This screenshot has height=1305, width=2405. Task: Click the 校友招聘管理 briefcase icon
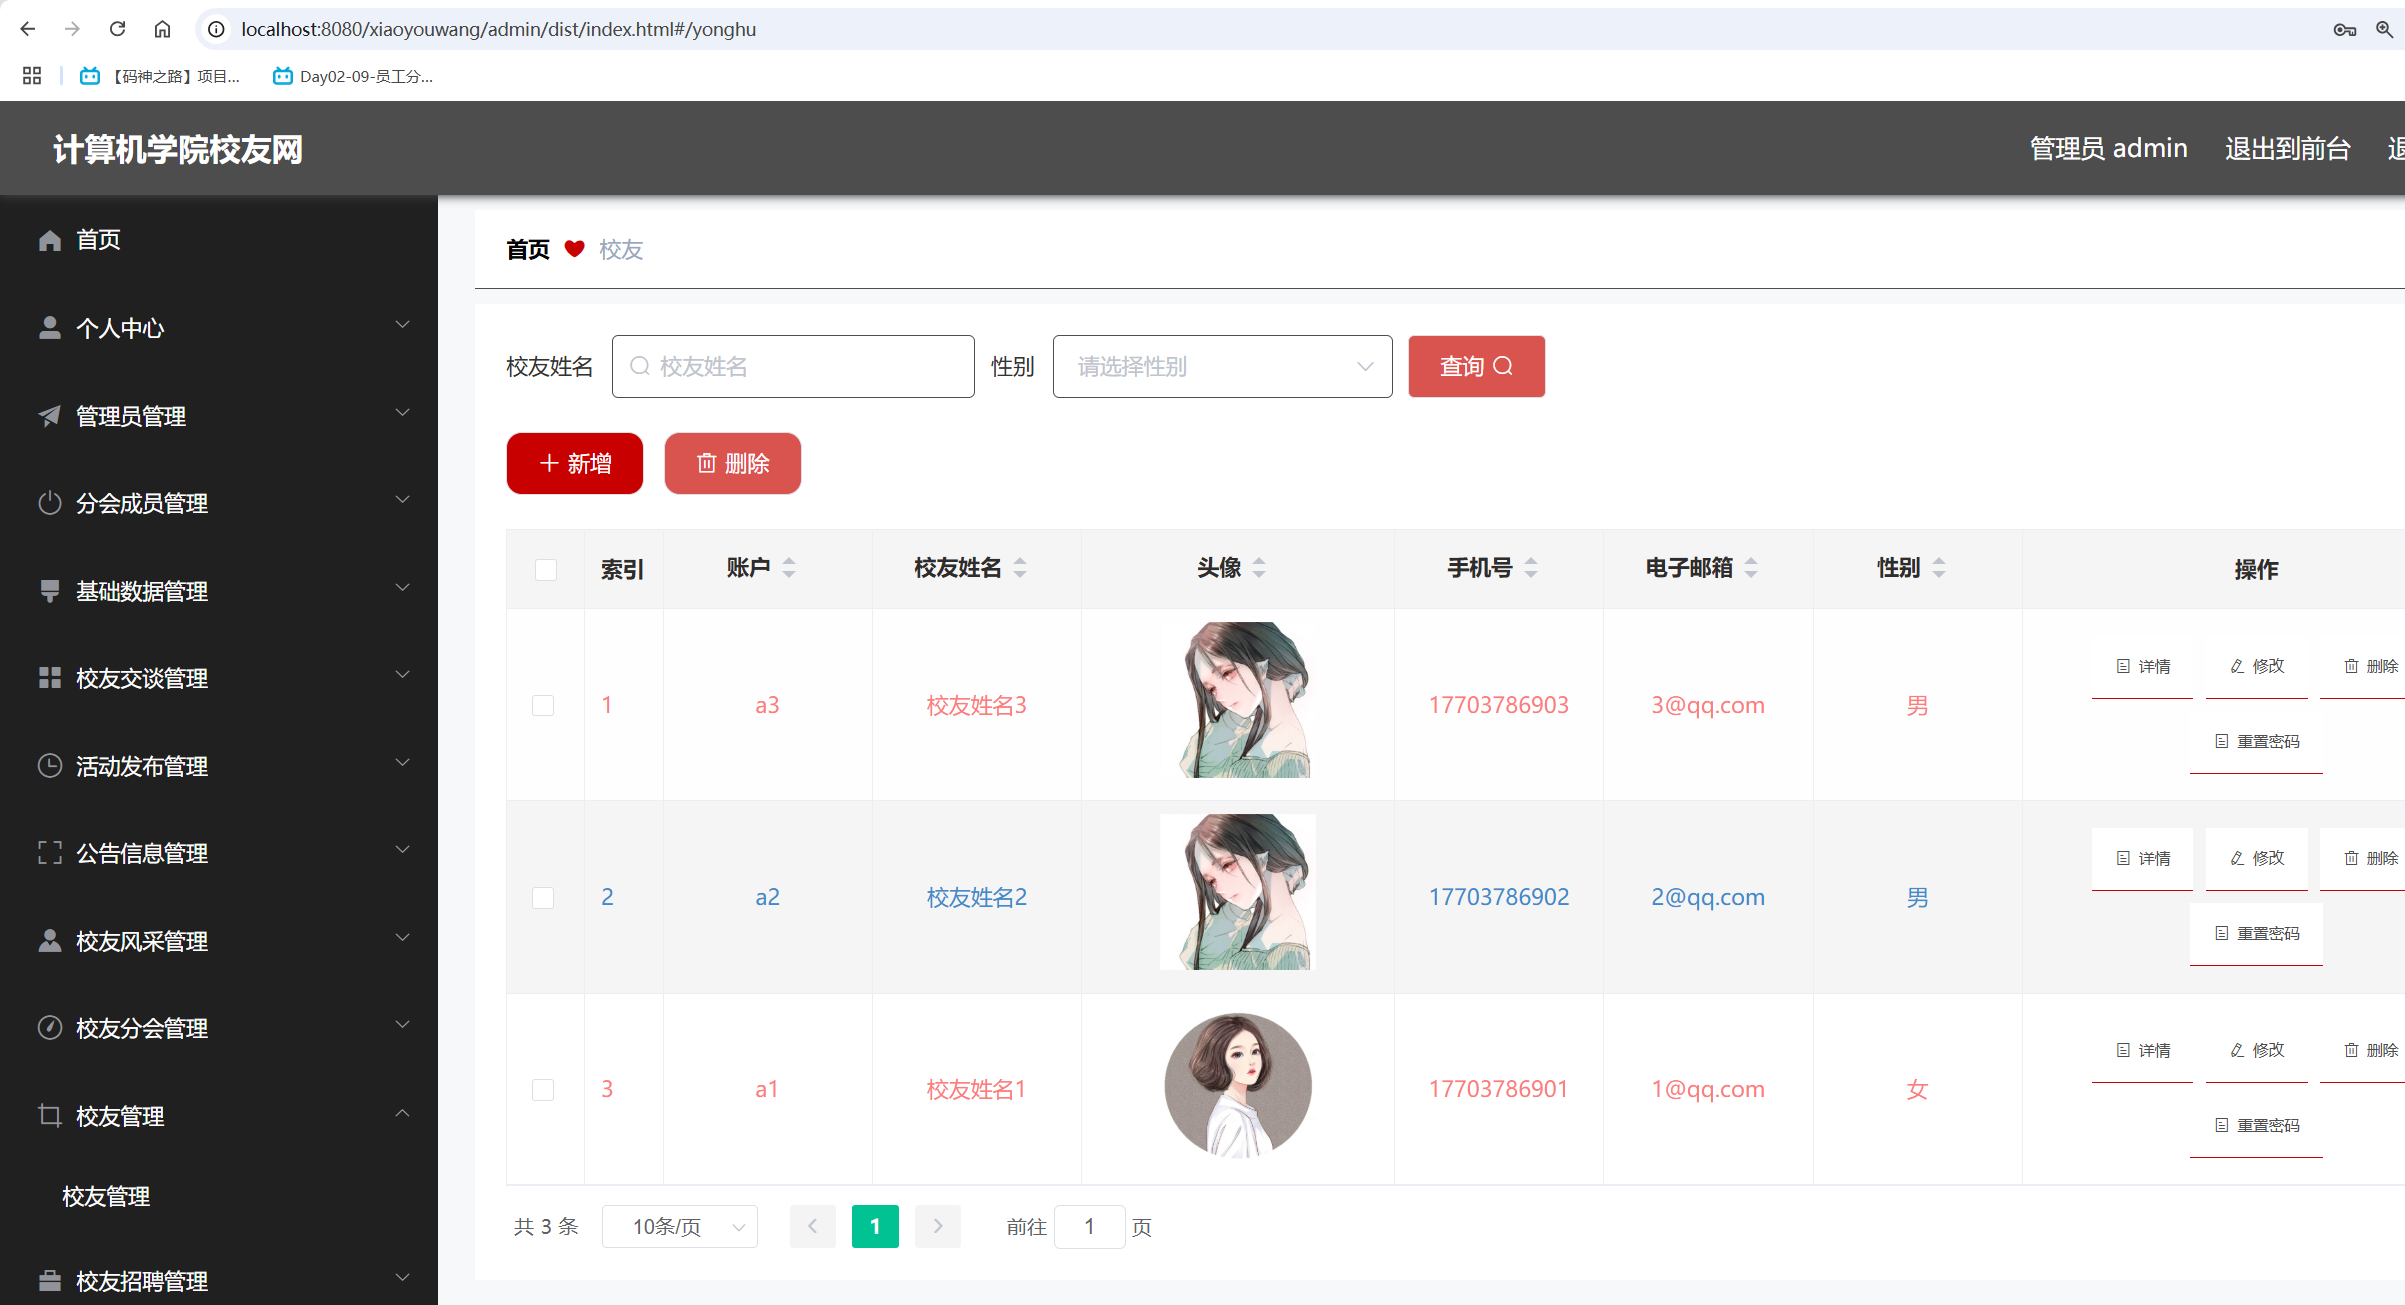click(x=50, y=1281)
